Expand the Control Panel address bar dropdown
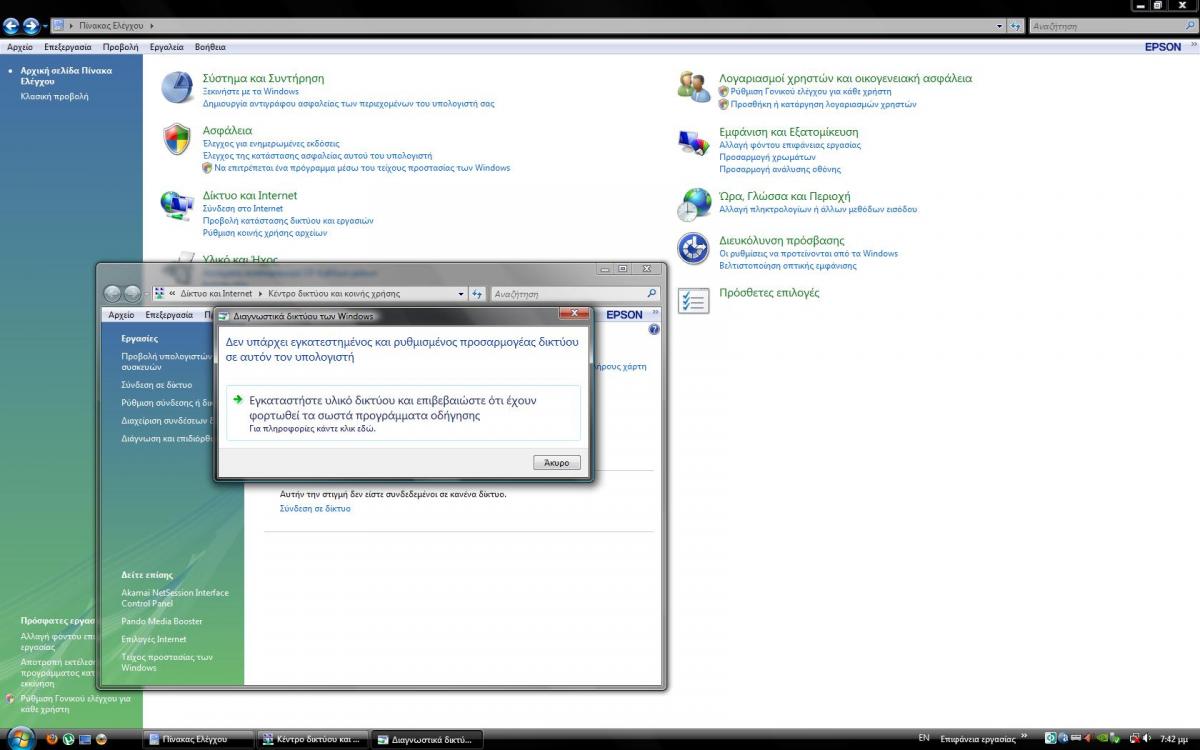Viewport: 1200px width, 750px height. [x=1000, y=25]
